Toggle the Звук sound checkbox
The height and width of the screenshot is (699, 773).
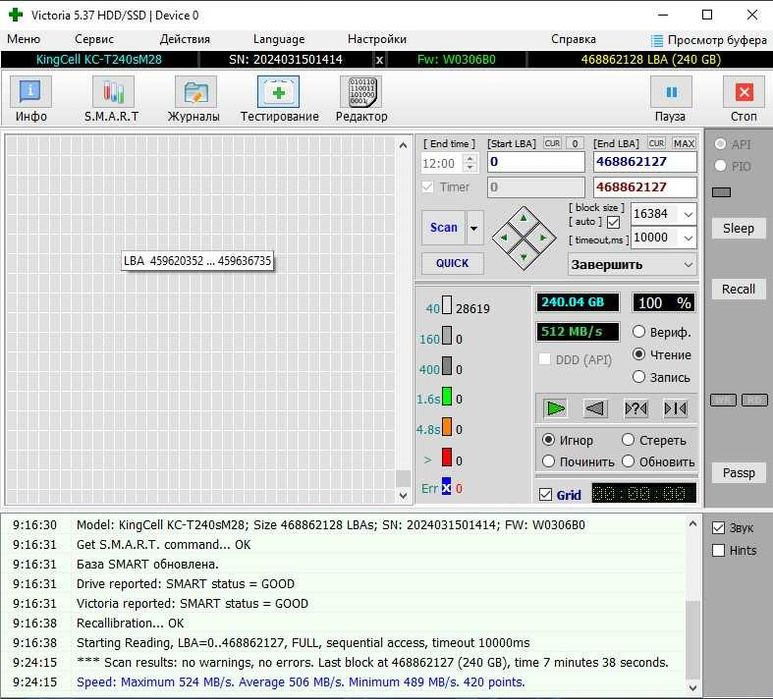tap(718, 528)
